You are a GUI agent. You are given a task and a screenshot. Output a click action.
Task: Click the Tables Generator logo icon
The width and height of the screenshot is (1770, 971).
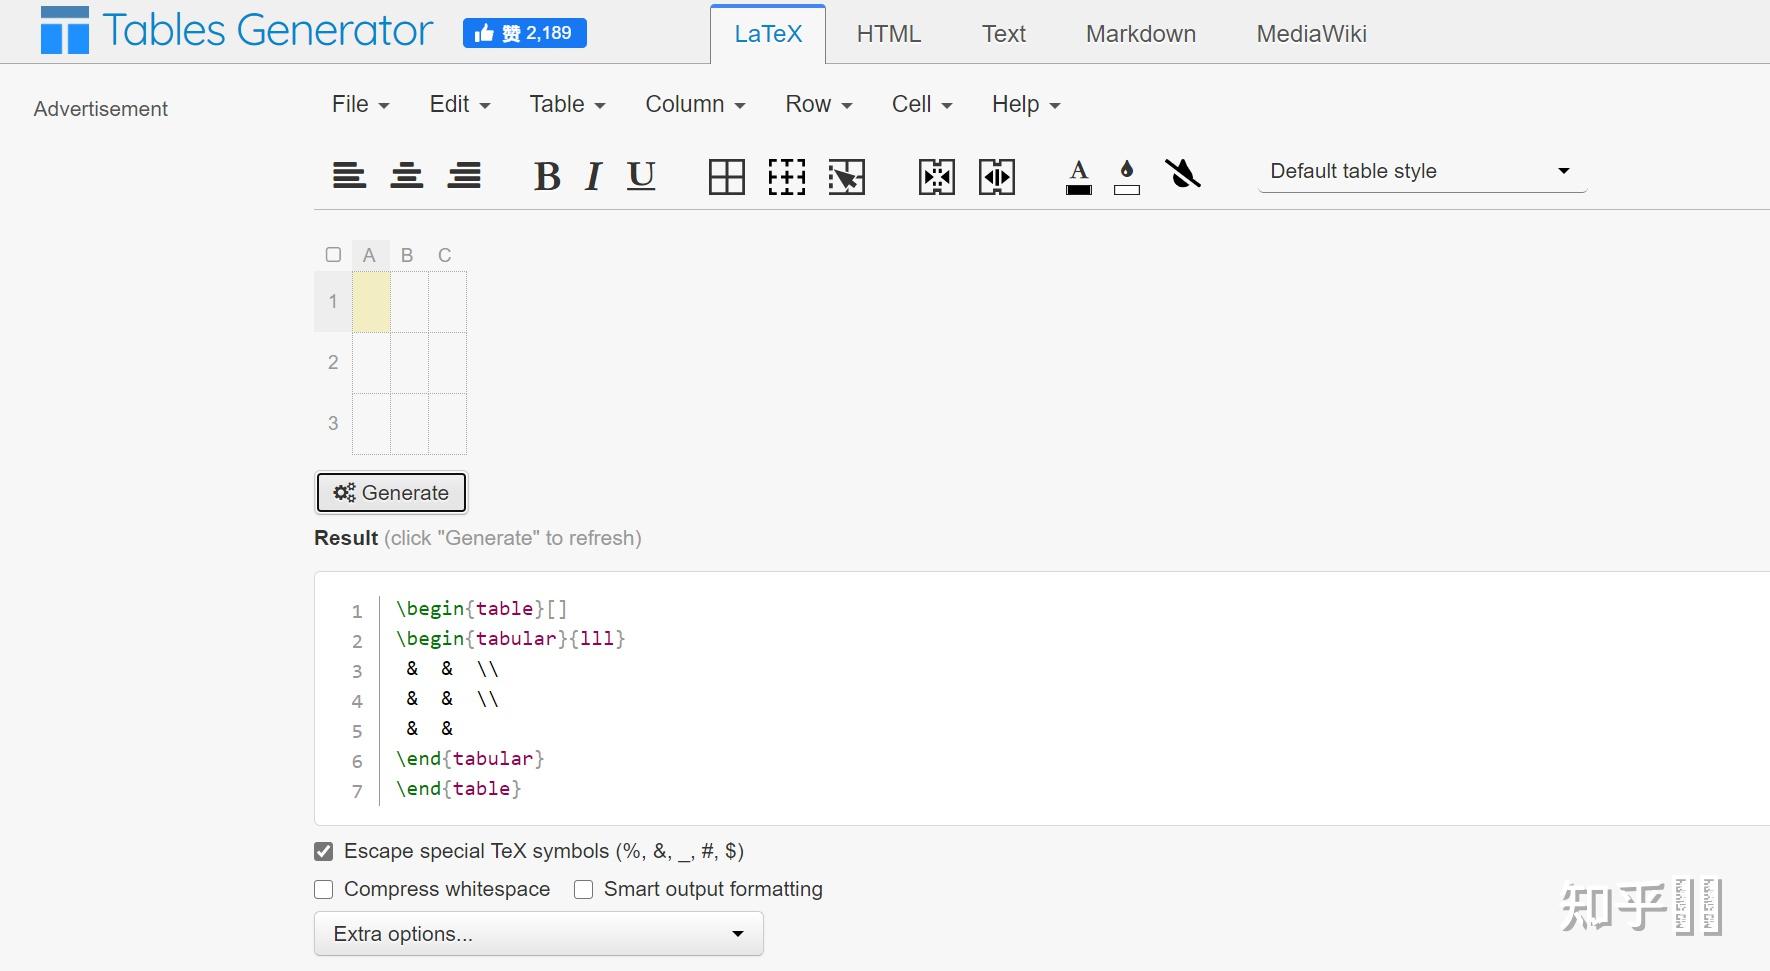(x=64, y=30)
